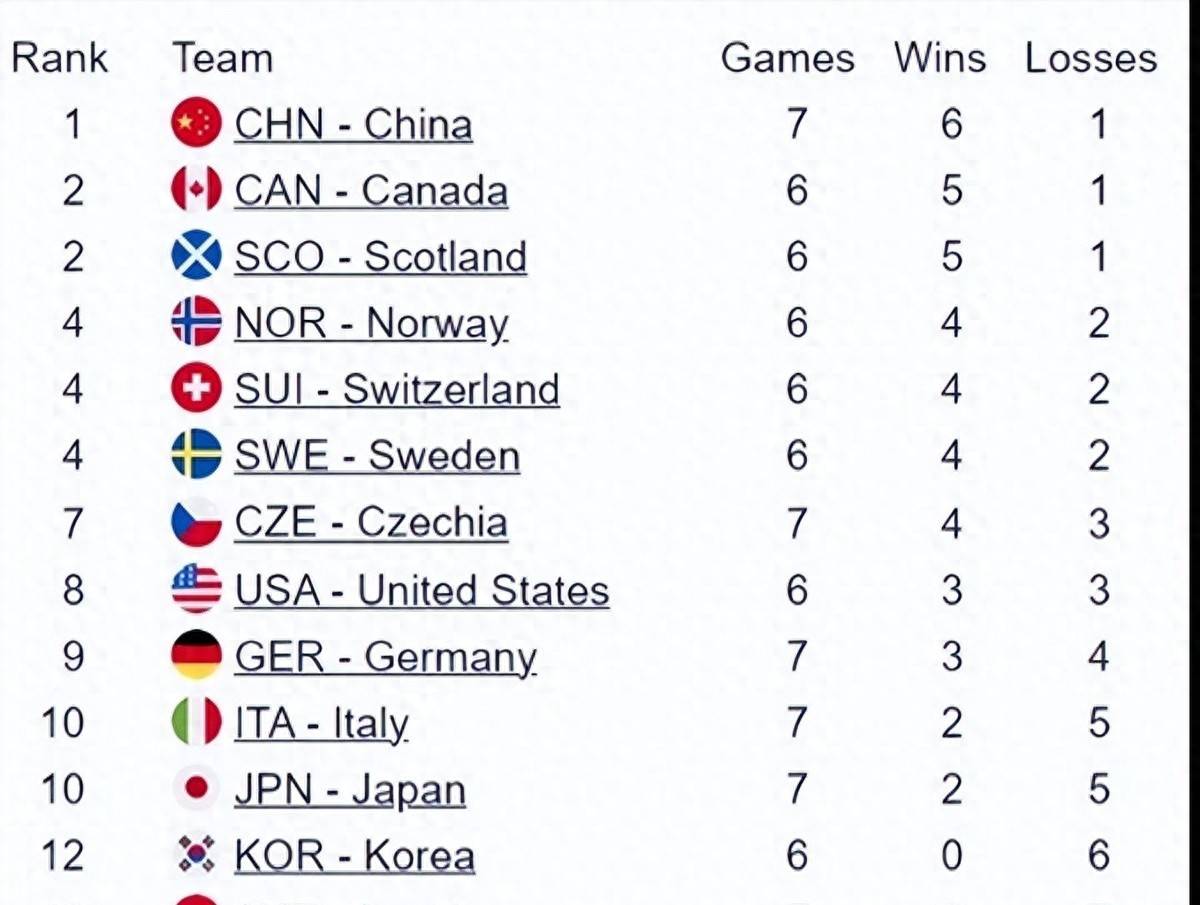Click the Czechia flag icon
Image resolution: width=1200 pixels, height=905 pixels.
coord(196,522)
